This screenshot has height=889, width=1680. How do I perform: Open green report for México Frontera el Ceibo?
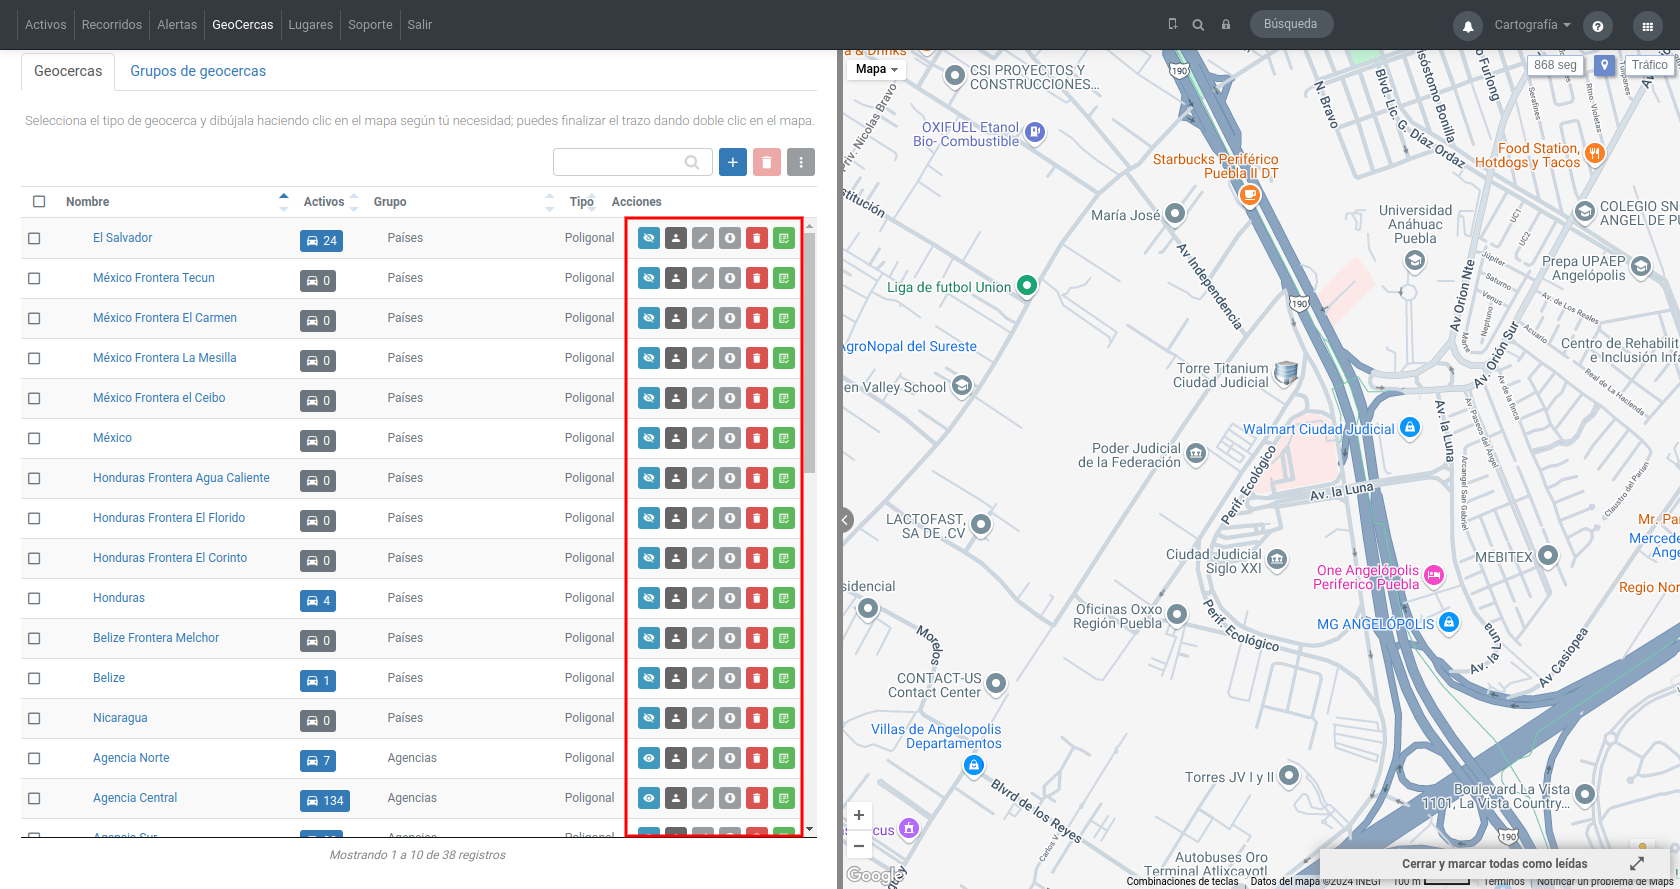coord(784,398)
